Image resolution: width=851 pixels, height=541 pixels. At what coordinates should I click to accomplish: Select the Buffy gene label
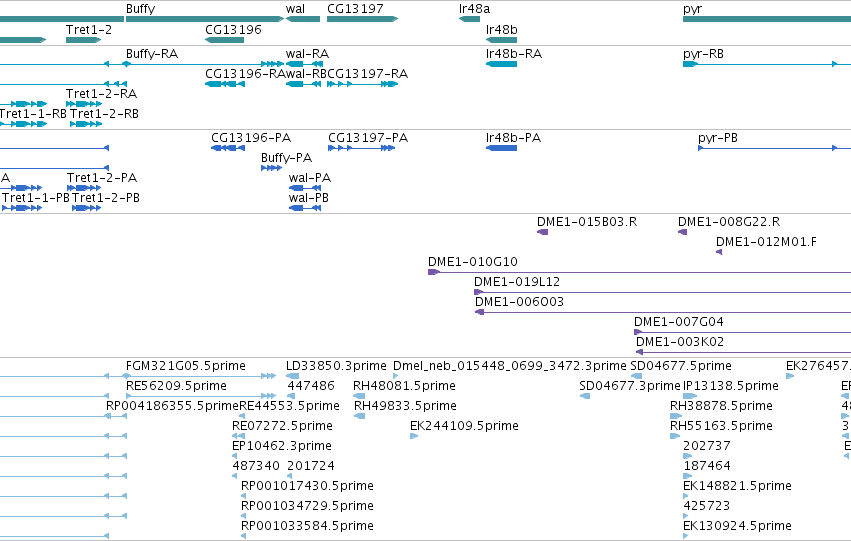pyautogui.click(x=141, y=9)
